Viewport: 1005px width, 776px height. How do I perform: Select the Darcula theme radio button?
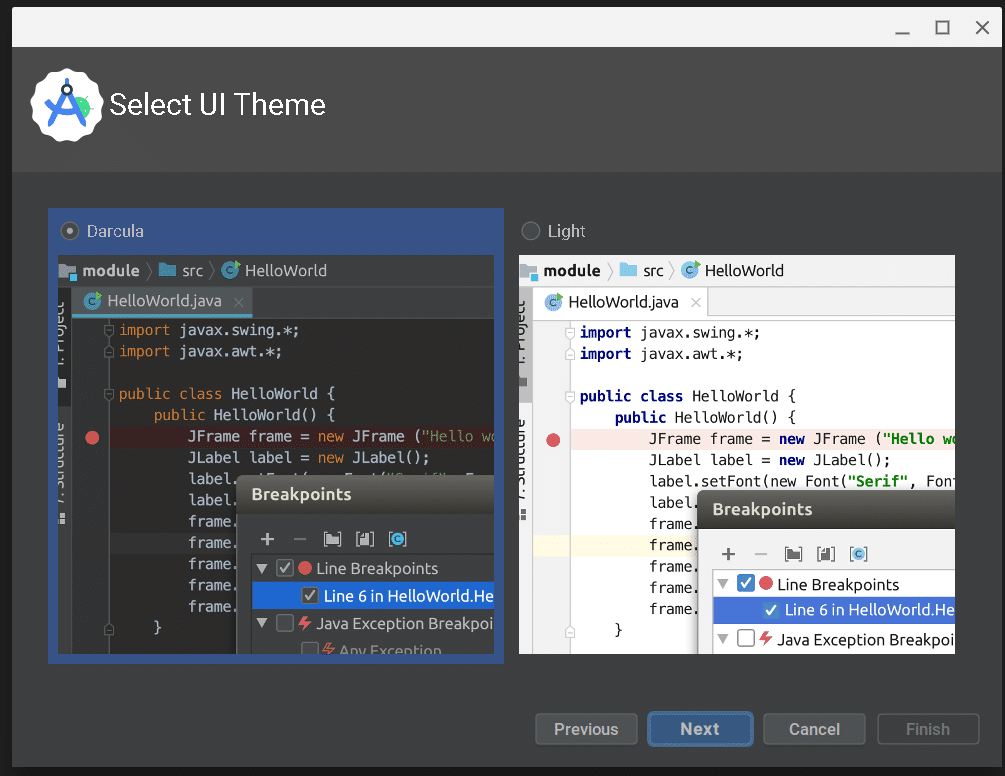click(x=70, y=231)
